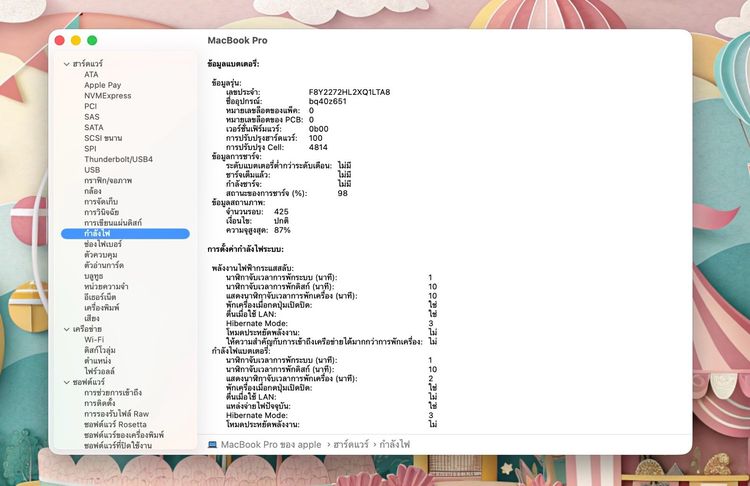Image resolution: width=750 pixels, height=486 pixels.
Task: Click serial number F8Y2272HL2XQ1LTA8
Action: click(349, 92)
